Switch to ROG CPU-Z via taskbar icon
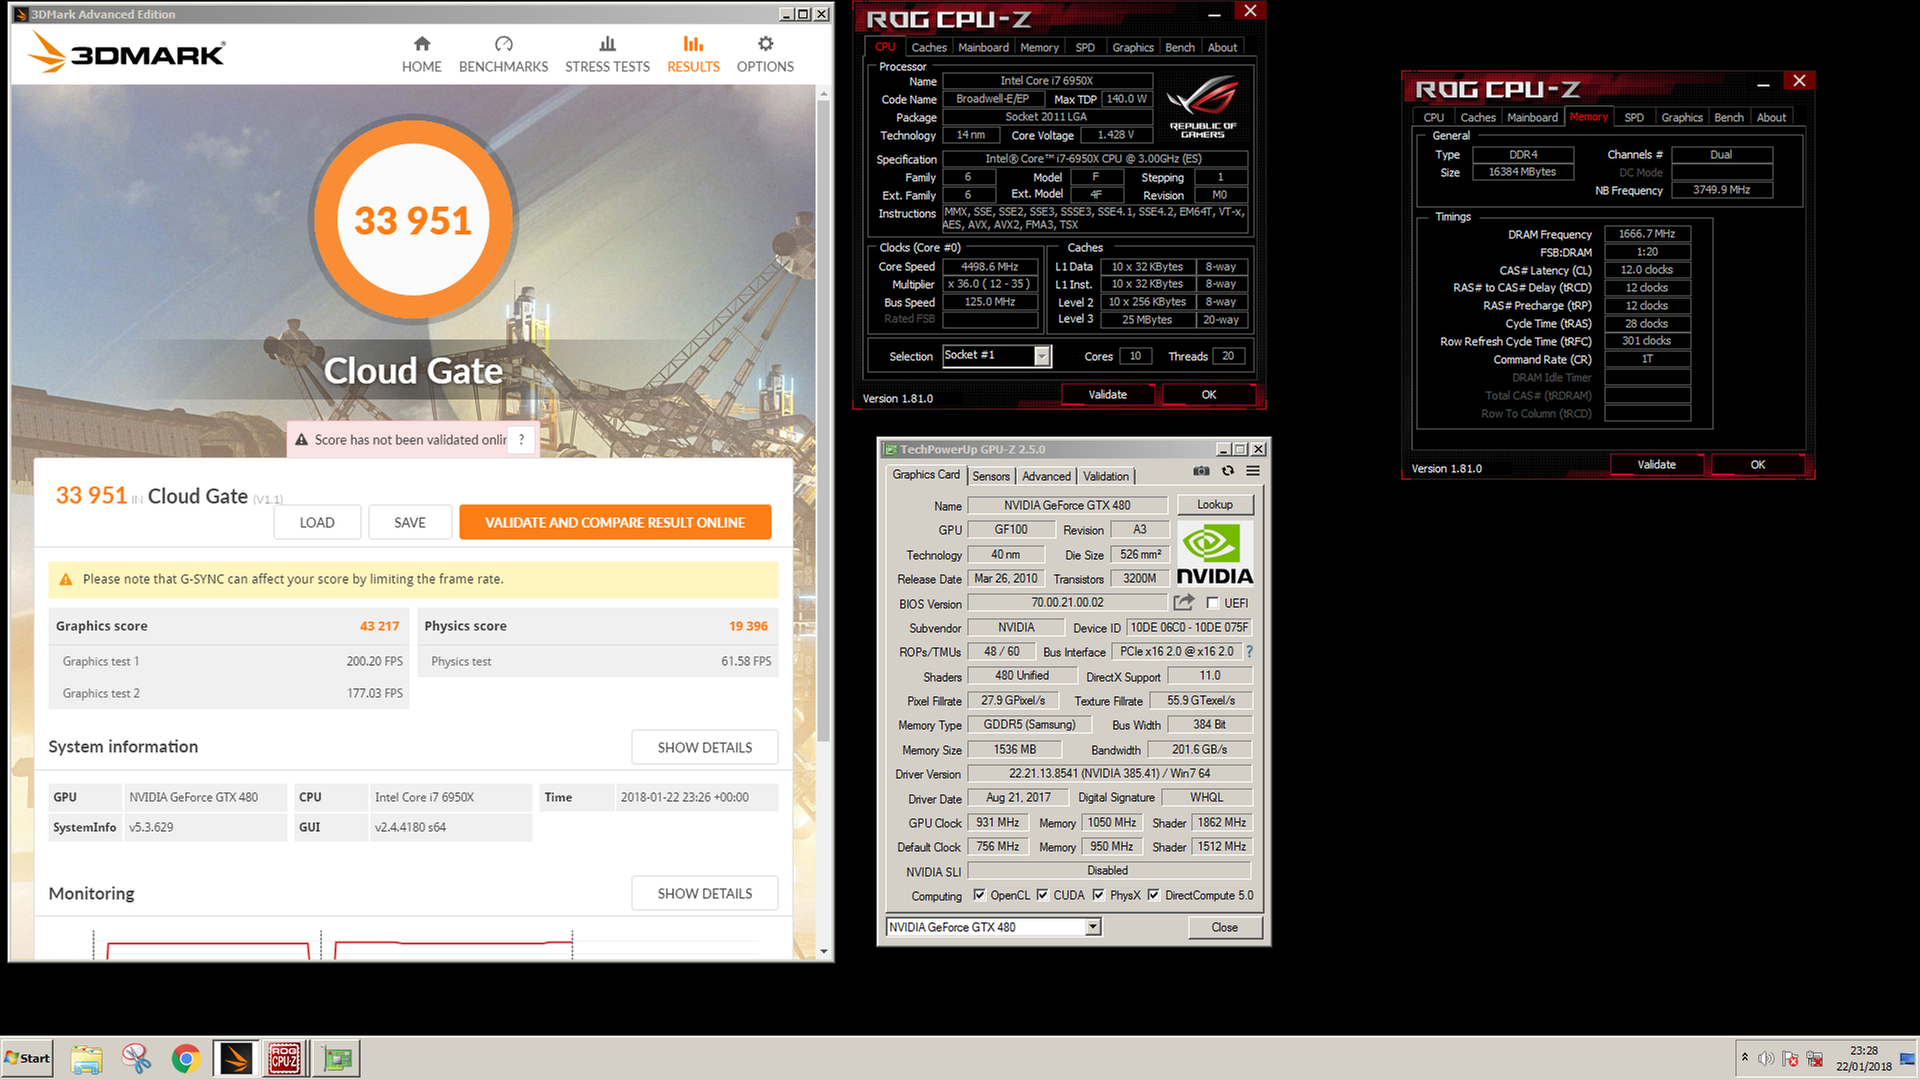The image size is (1920, 1080). [285, 1058]
